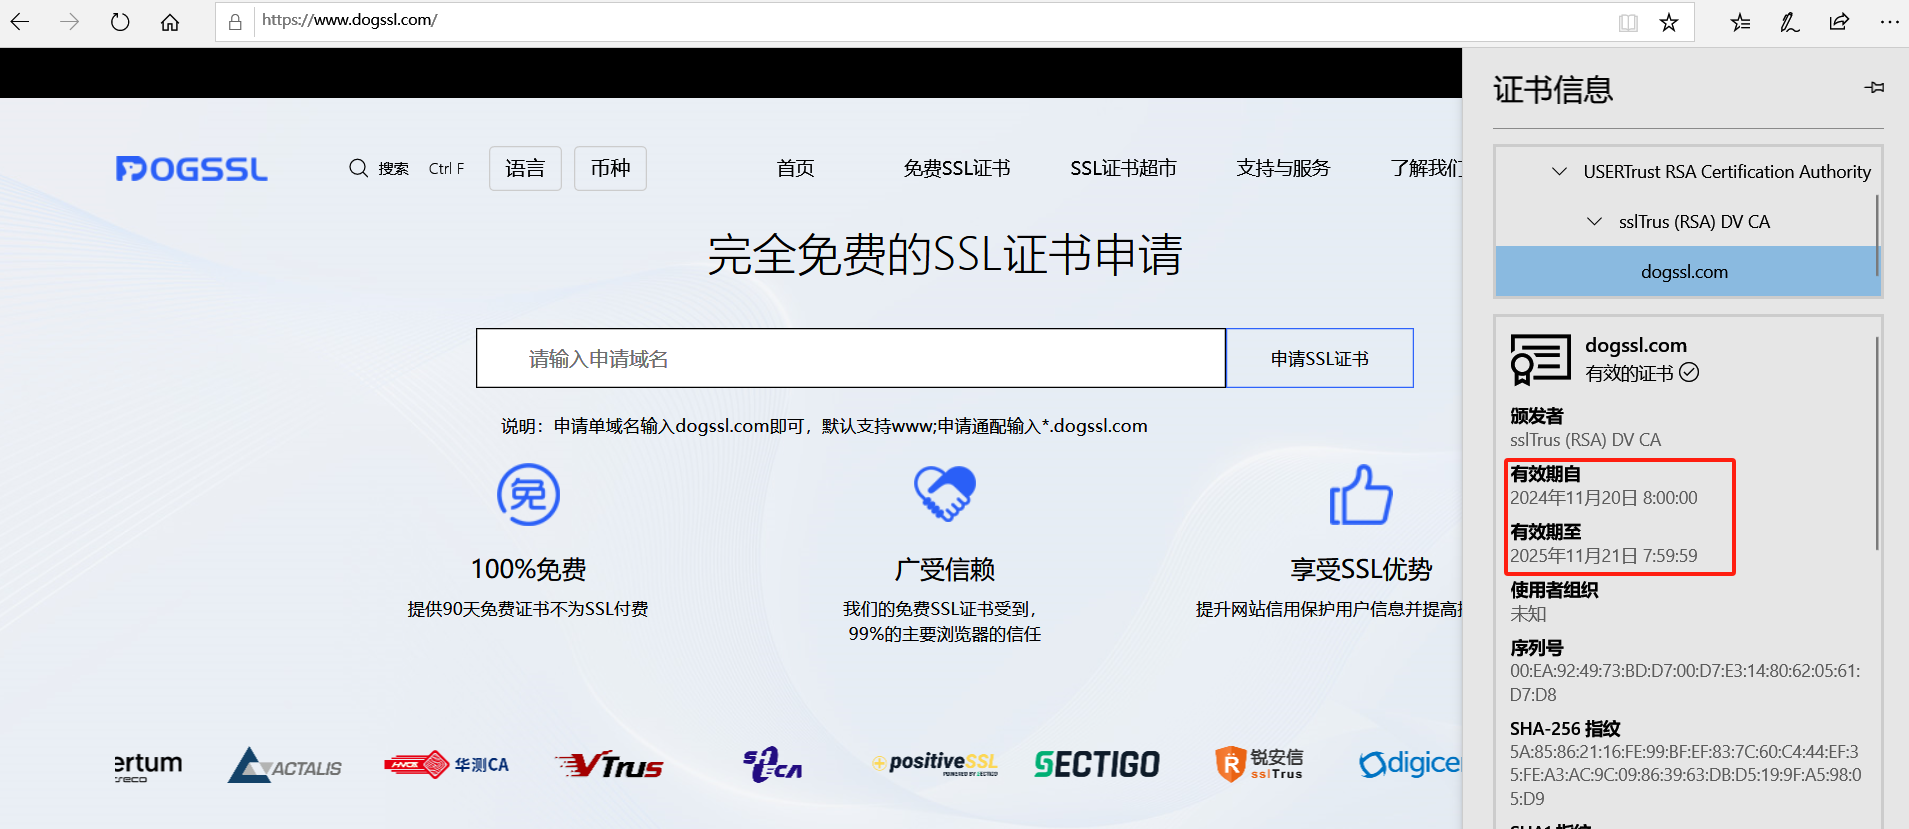Screen dimensions: 1909x829
Task: Collapse the USERTrust RSA Certification Authority node
Action: point(1559,171)
